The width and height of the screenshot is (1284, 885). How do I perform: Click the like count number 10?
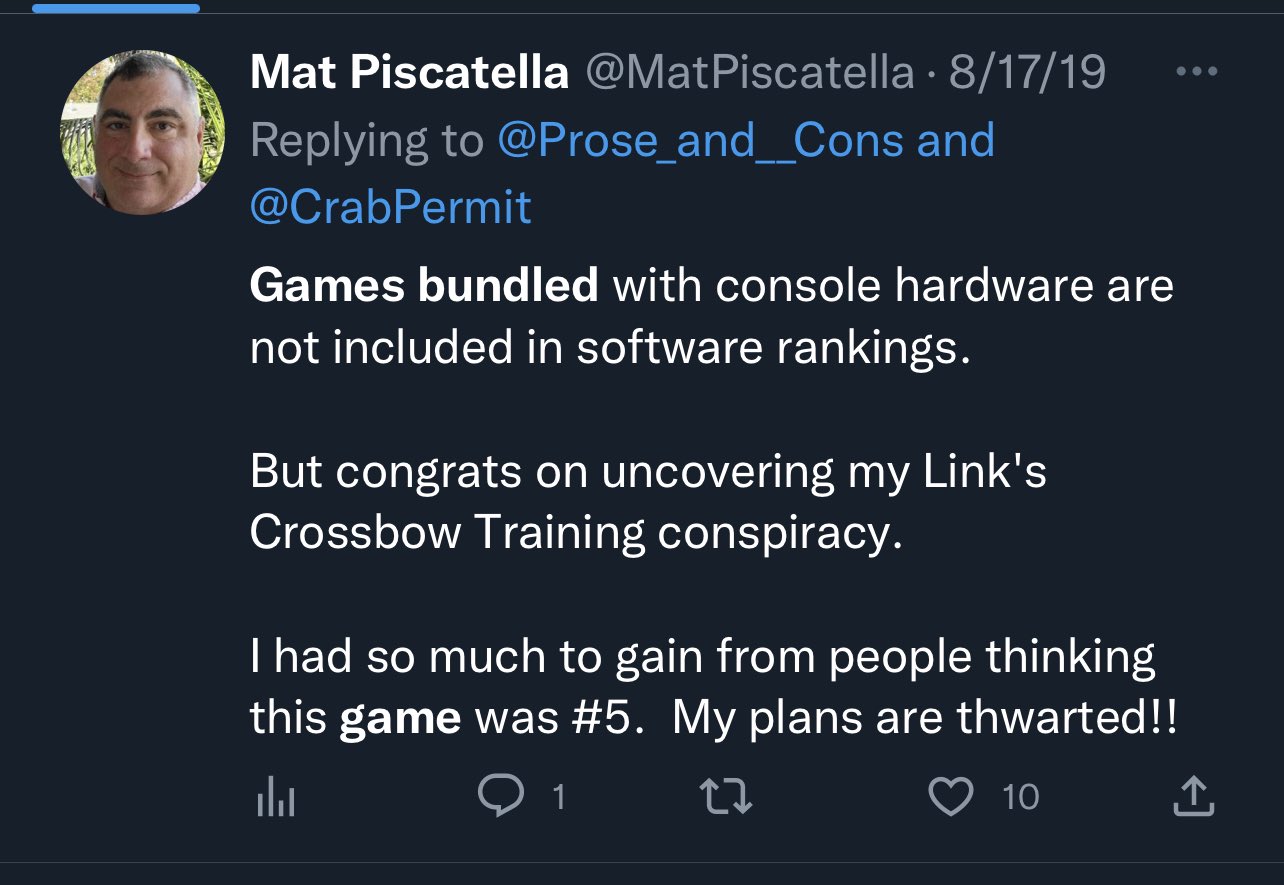(1020, 797)
